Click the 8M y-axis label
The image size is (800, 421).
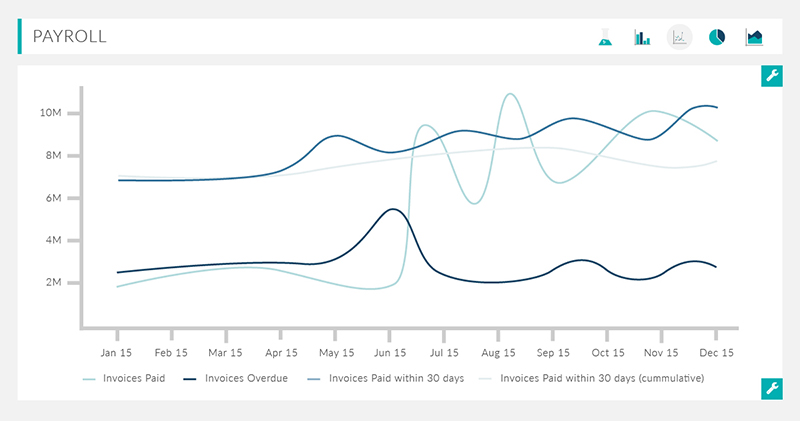(54, 155)
